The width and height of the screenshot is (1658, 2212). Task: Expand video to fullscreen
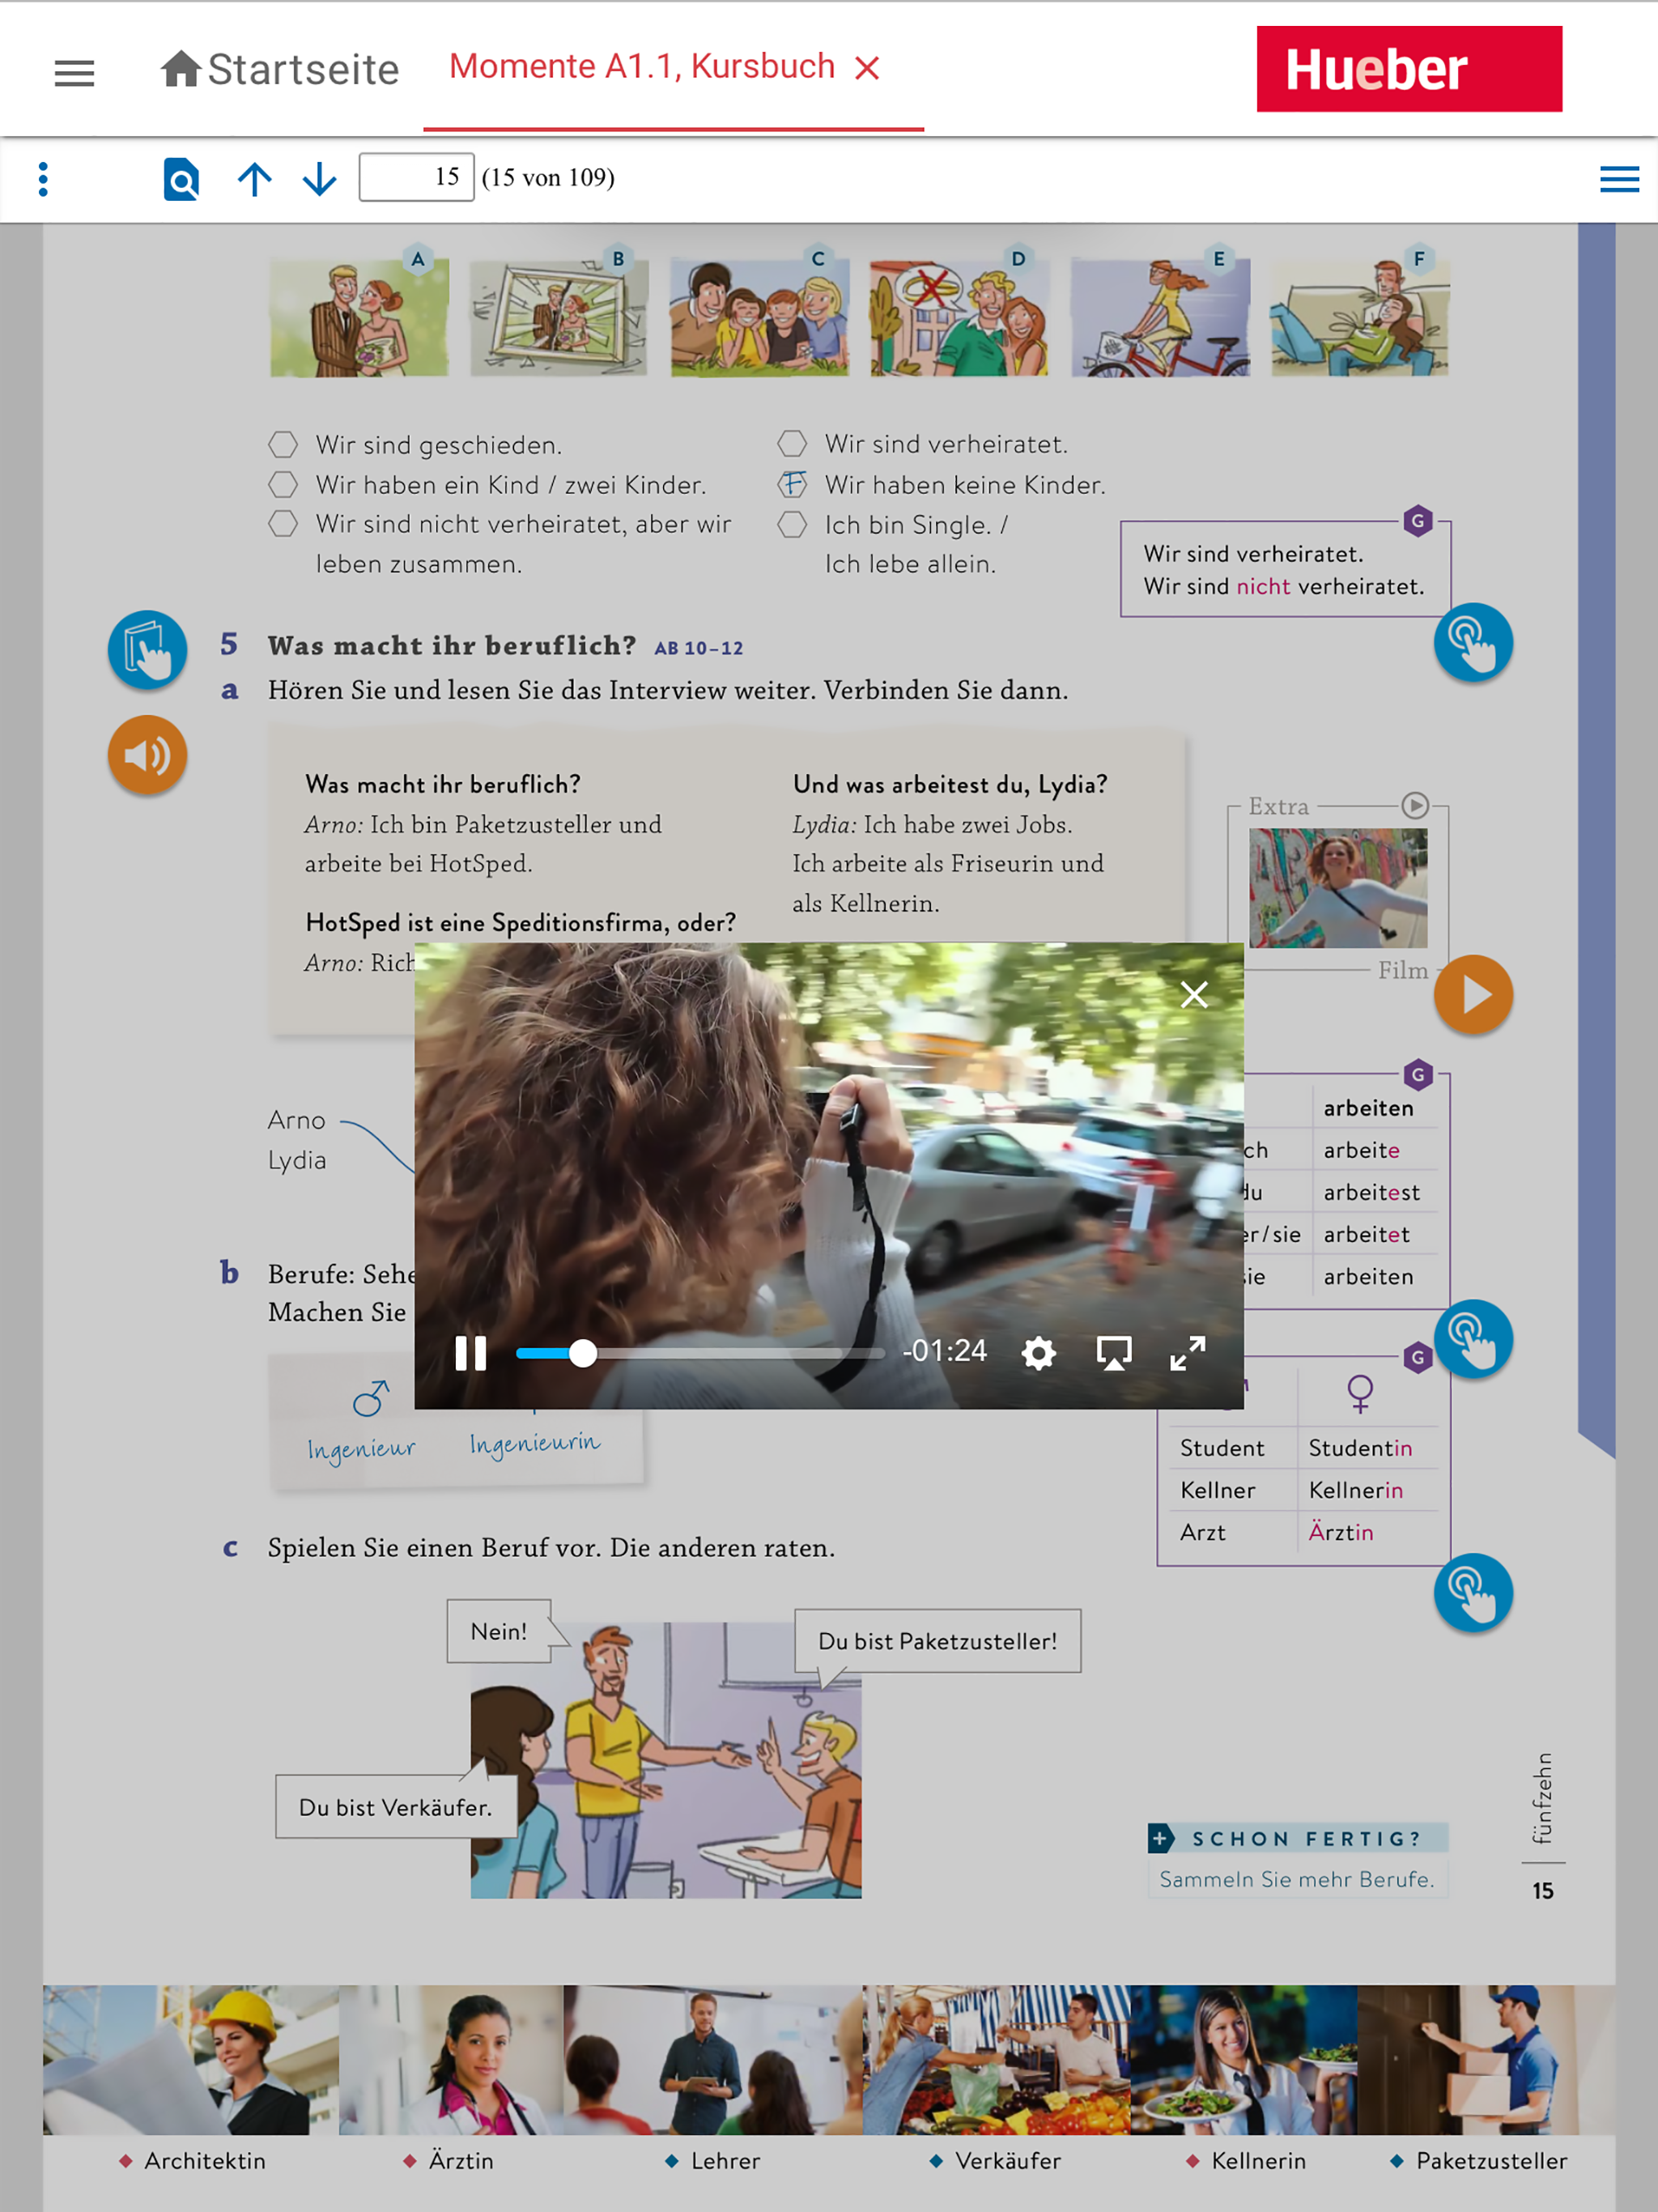pyautogui.click(x=1188, y=1353)
